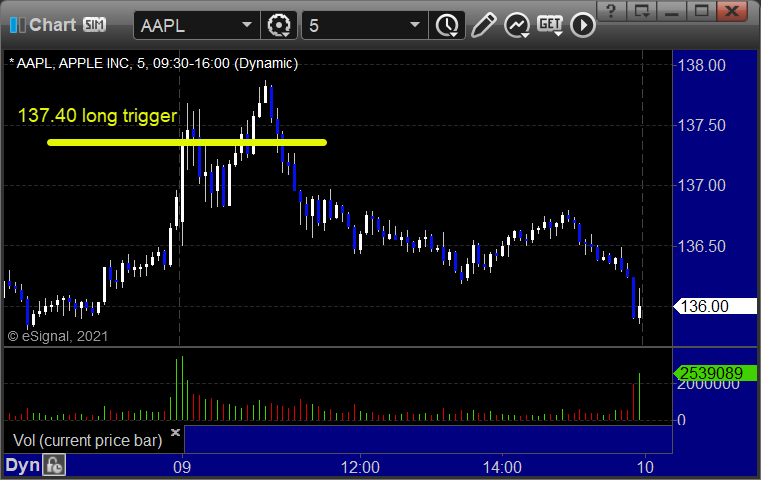Toggle the Dyn scale lock icon
The height and width of the screenshot is (480, 761).
[54, 466]
